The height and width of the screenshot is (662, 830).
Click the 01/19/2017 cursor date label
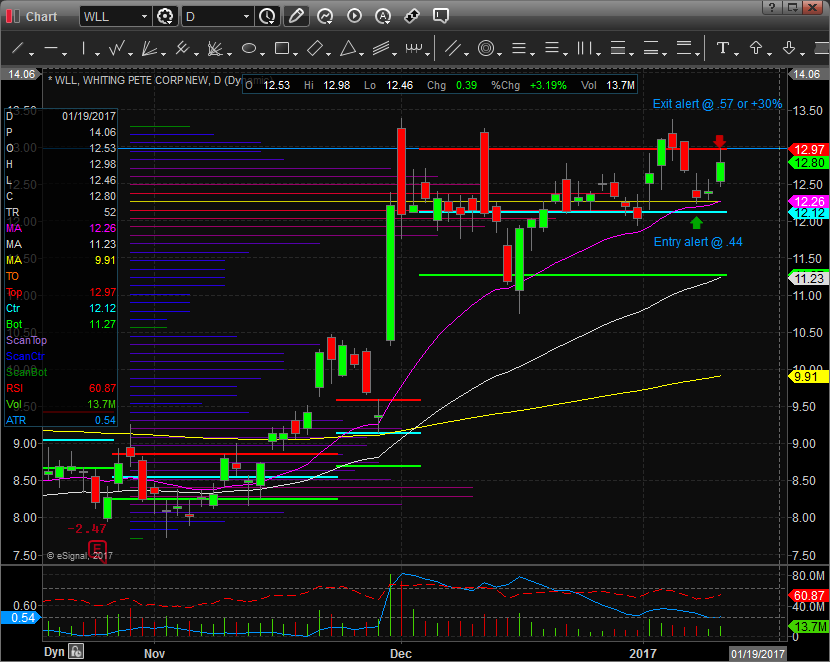[x=757, y=654]
